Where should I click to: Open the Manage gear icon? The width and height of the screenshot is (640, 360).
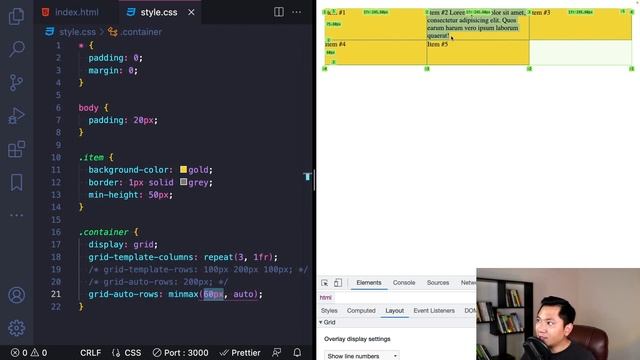pyautogui.click(x=16, y=328)
